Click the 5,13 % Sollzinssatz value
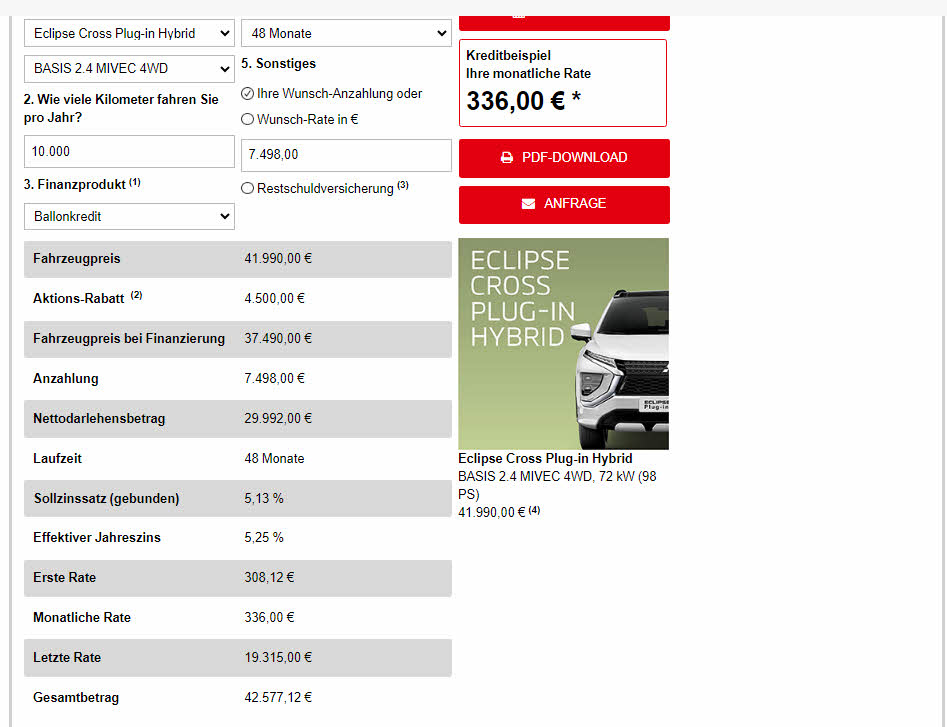Screen dimensions: 947x727 point(264,498)
